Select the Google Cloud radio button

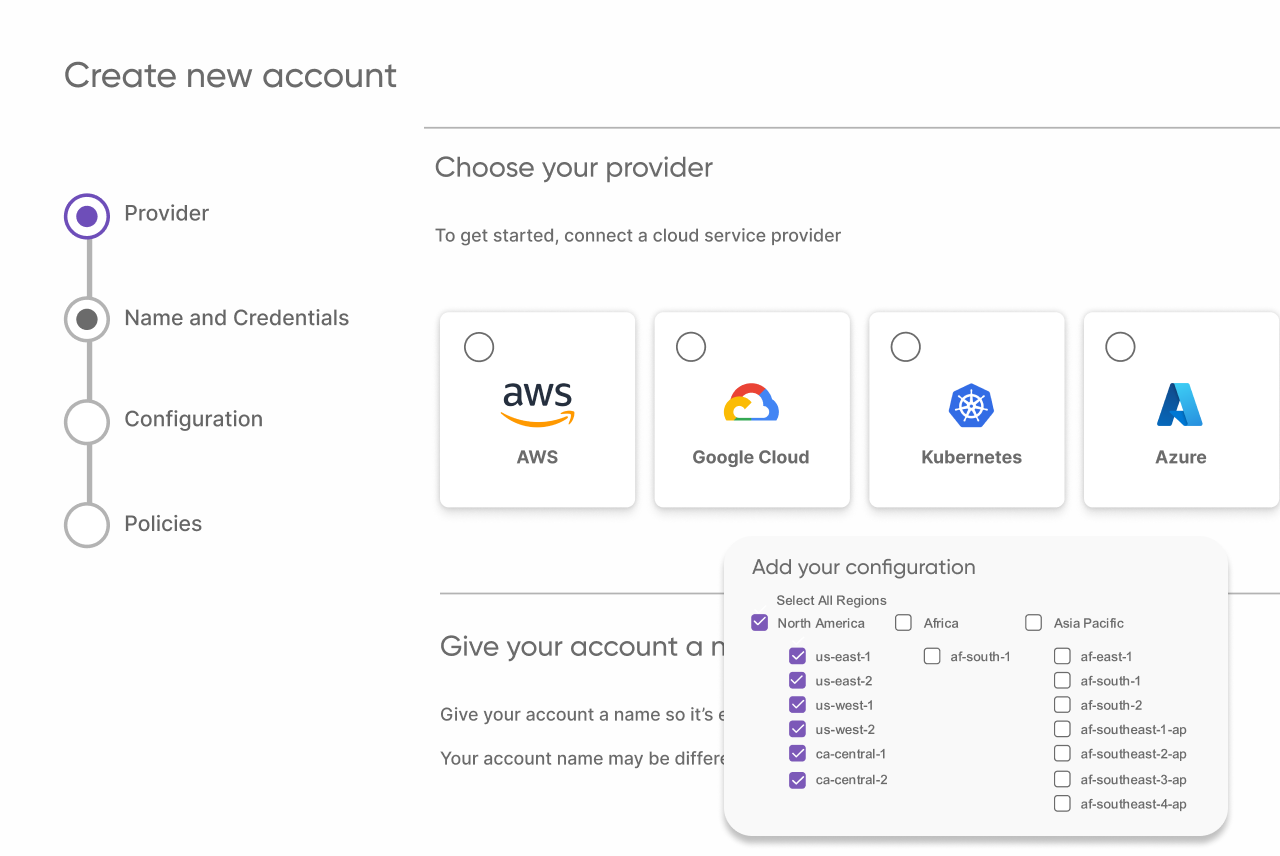click(691, 347)
